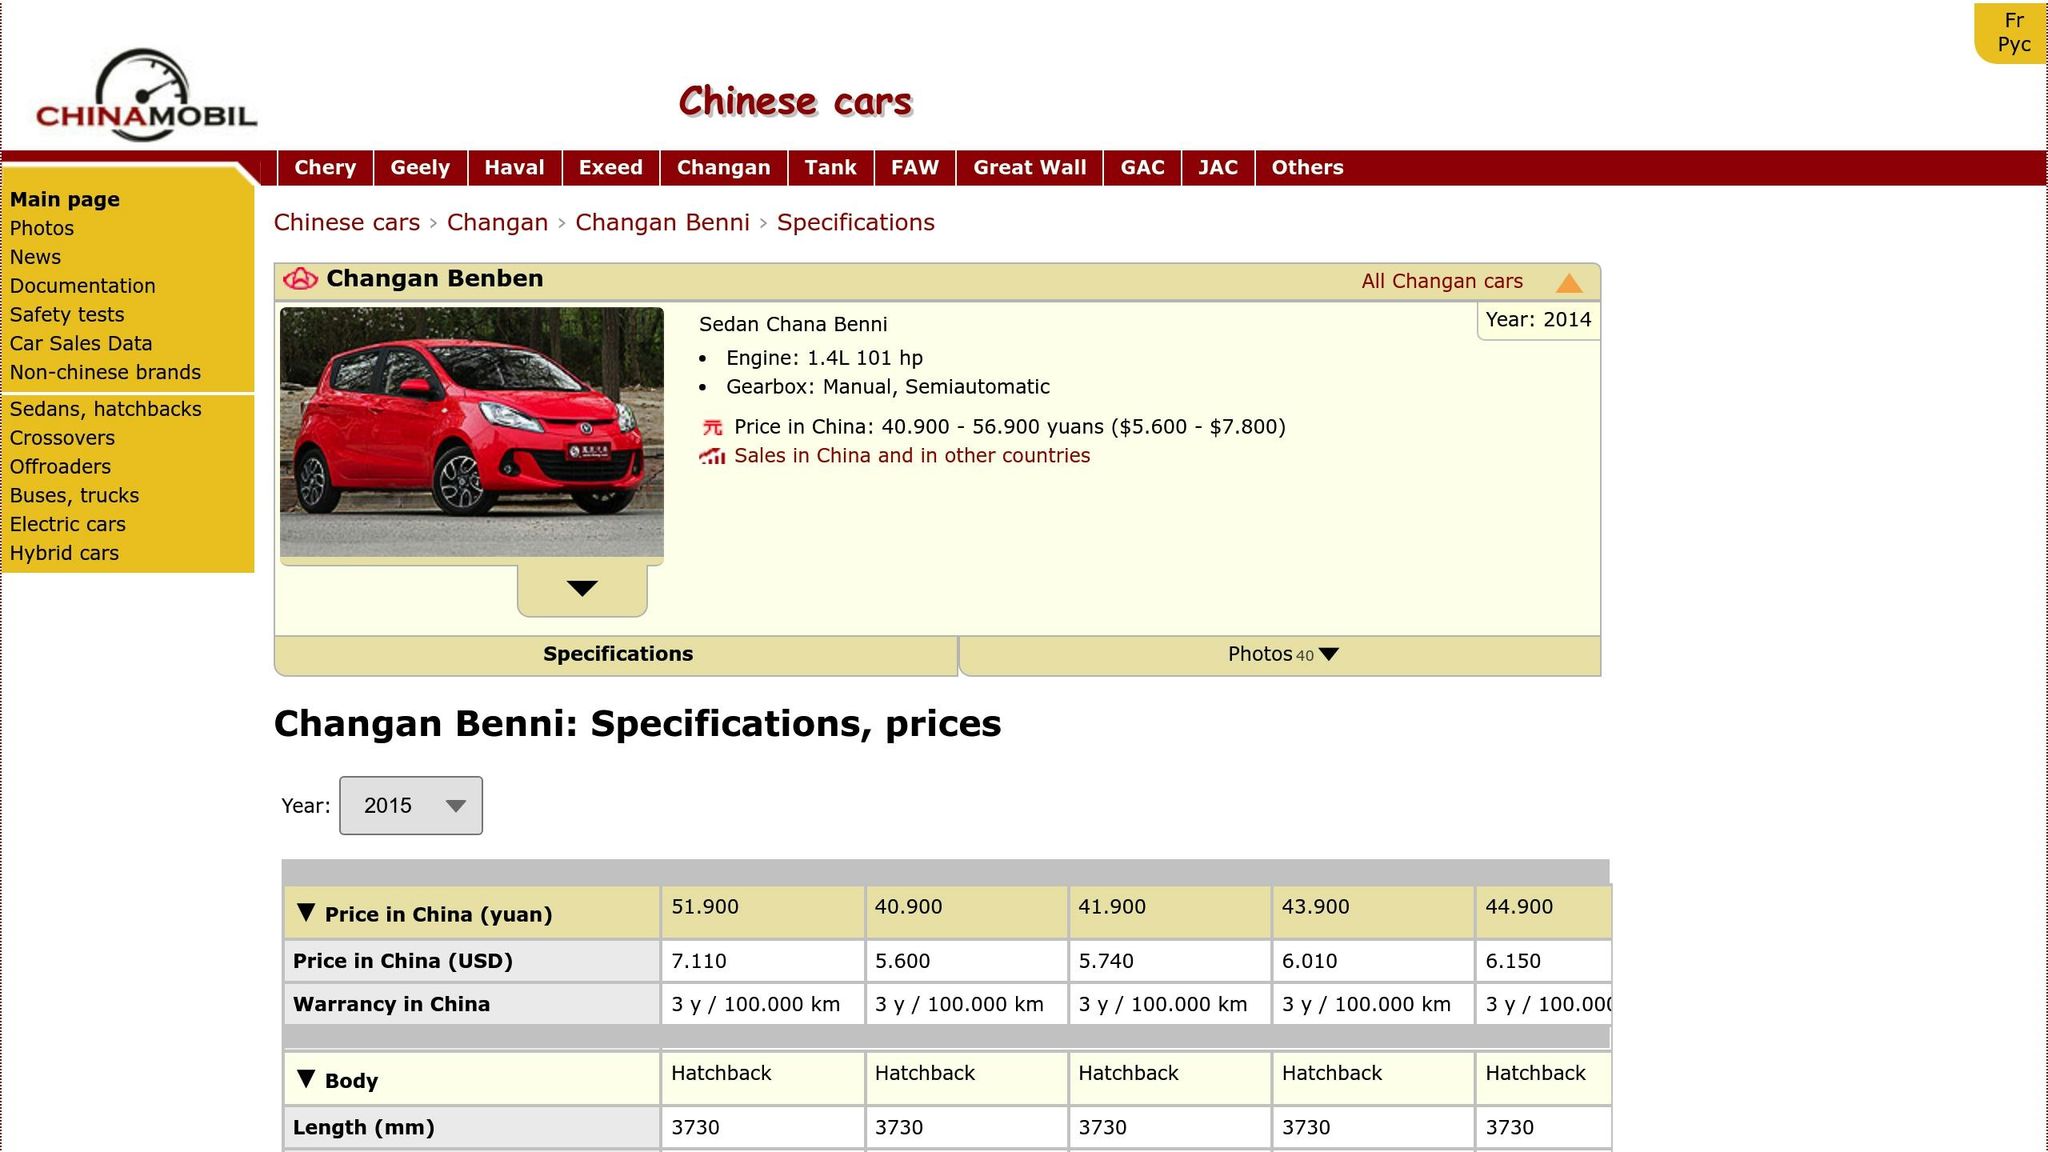Expand the Photos 40 dropdown tab
This screenshot has width=2048, height=1152.
(1280, 655)
